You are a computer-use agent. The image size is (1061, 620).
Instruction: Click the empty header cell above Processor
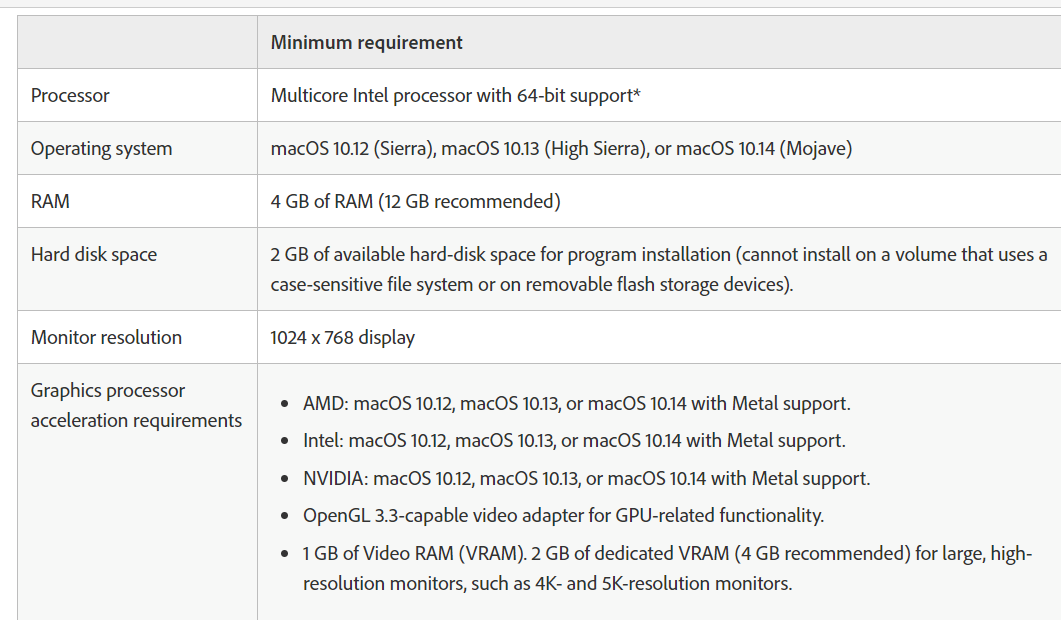pos(137,42)
